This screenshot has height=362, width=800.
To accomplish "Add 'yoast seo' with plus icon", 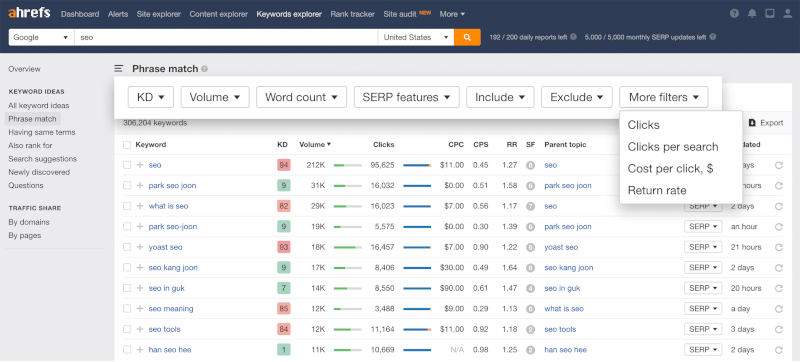I will point(140,247).
